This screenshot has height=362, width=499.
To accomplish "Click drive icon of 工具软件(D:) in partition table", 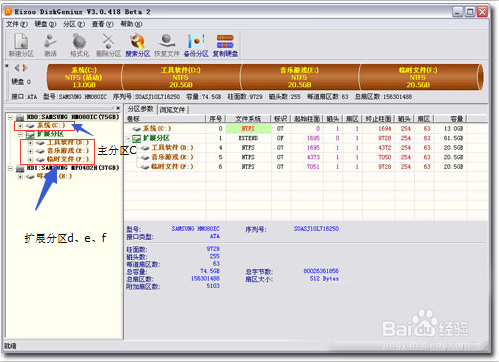I will tap(145, 148).
